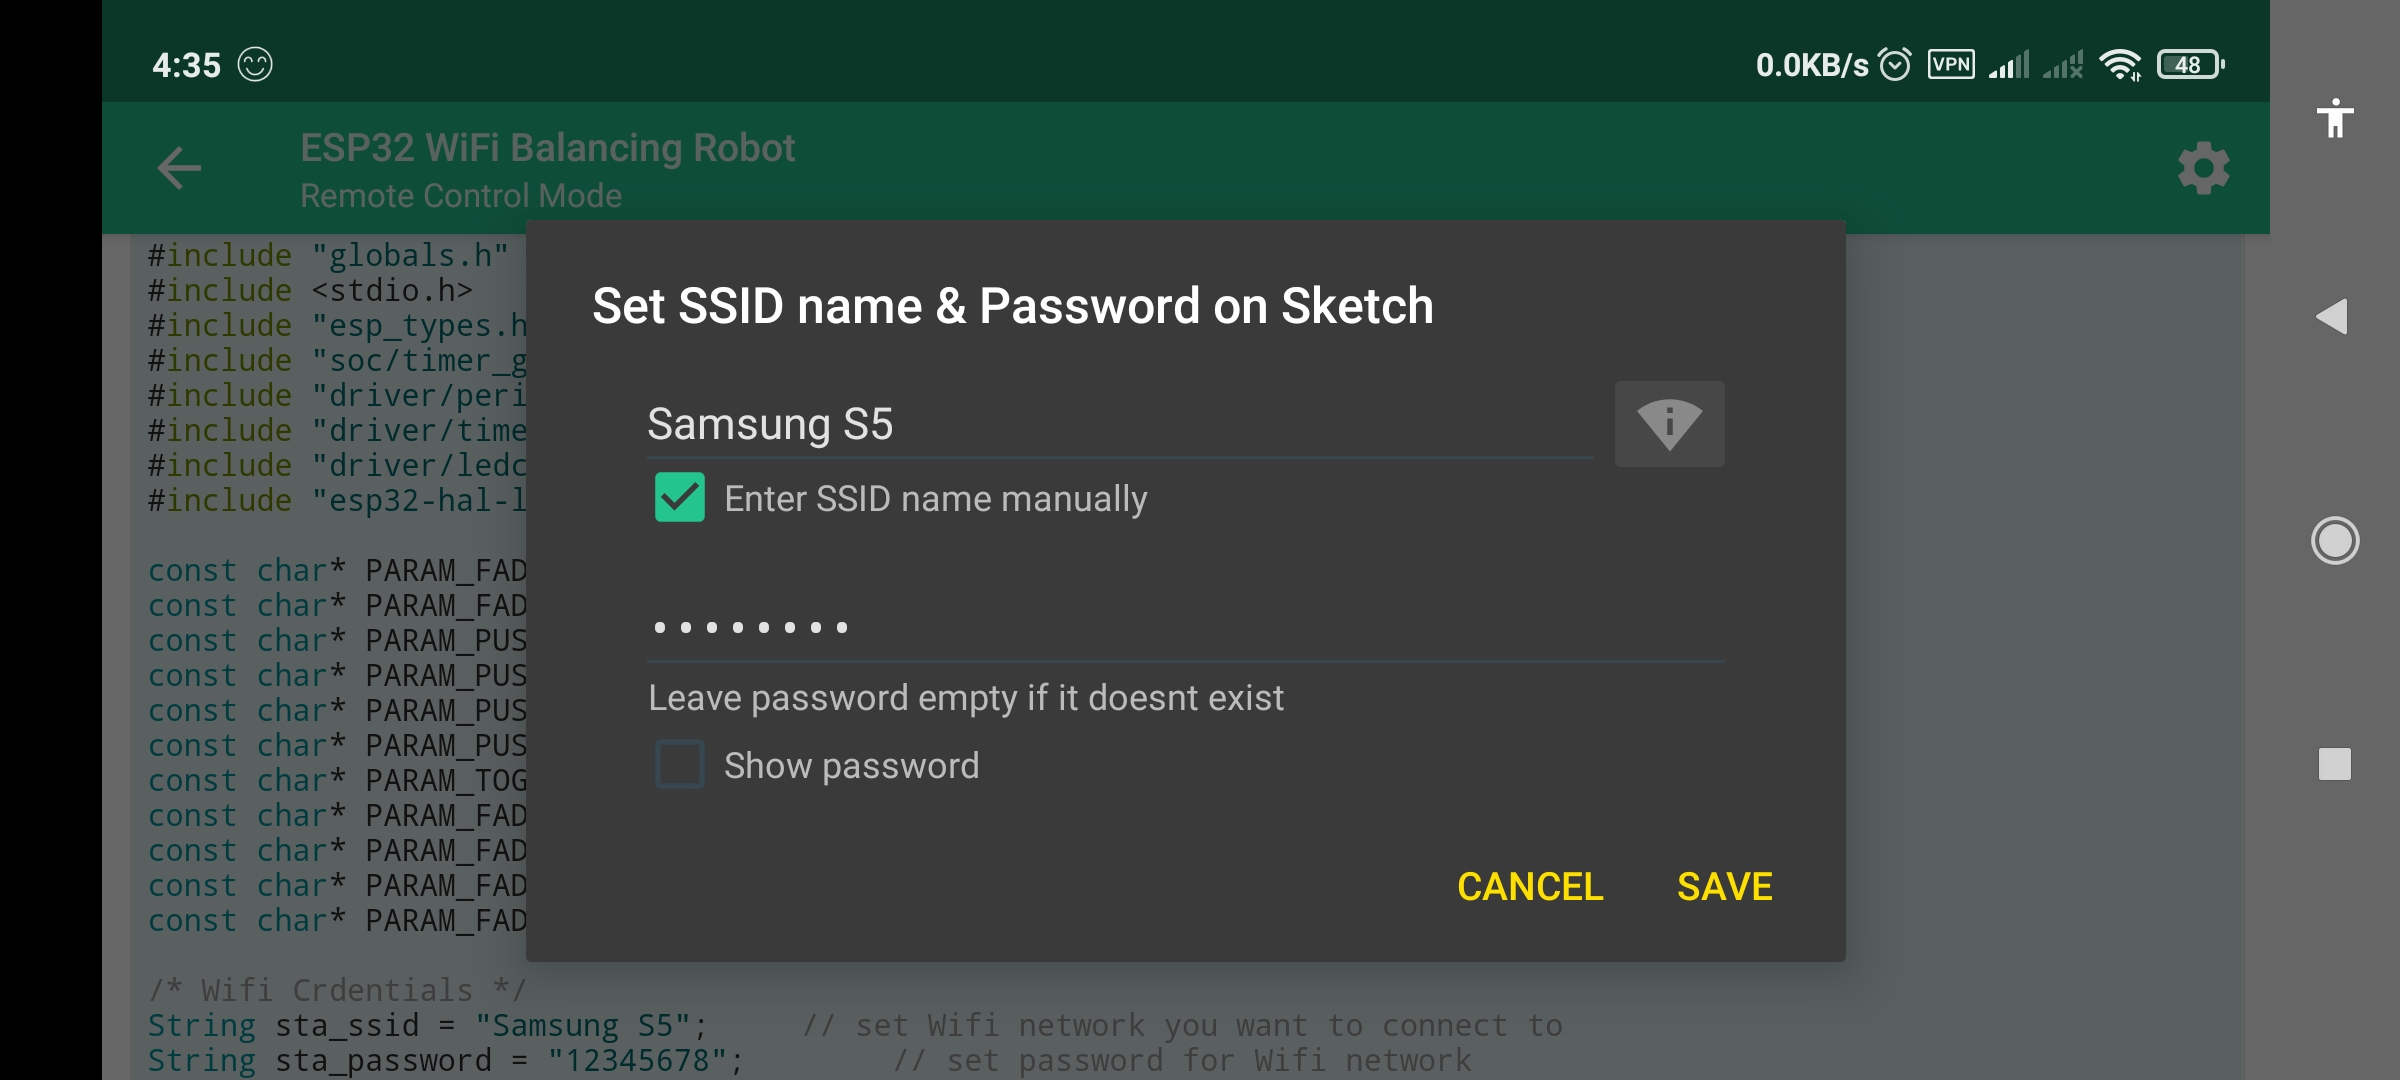Tap the WiFi info icon button
Image resolution: width=2400 pixels, height=1080 pixels.
[x=1669, y=424]
